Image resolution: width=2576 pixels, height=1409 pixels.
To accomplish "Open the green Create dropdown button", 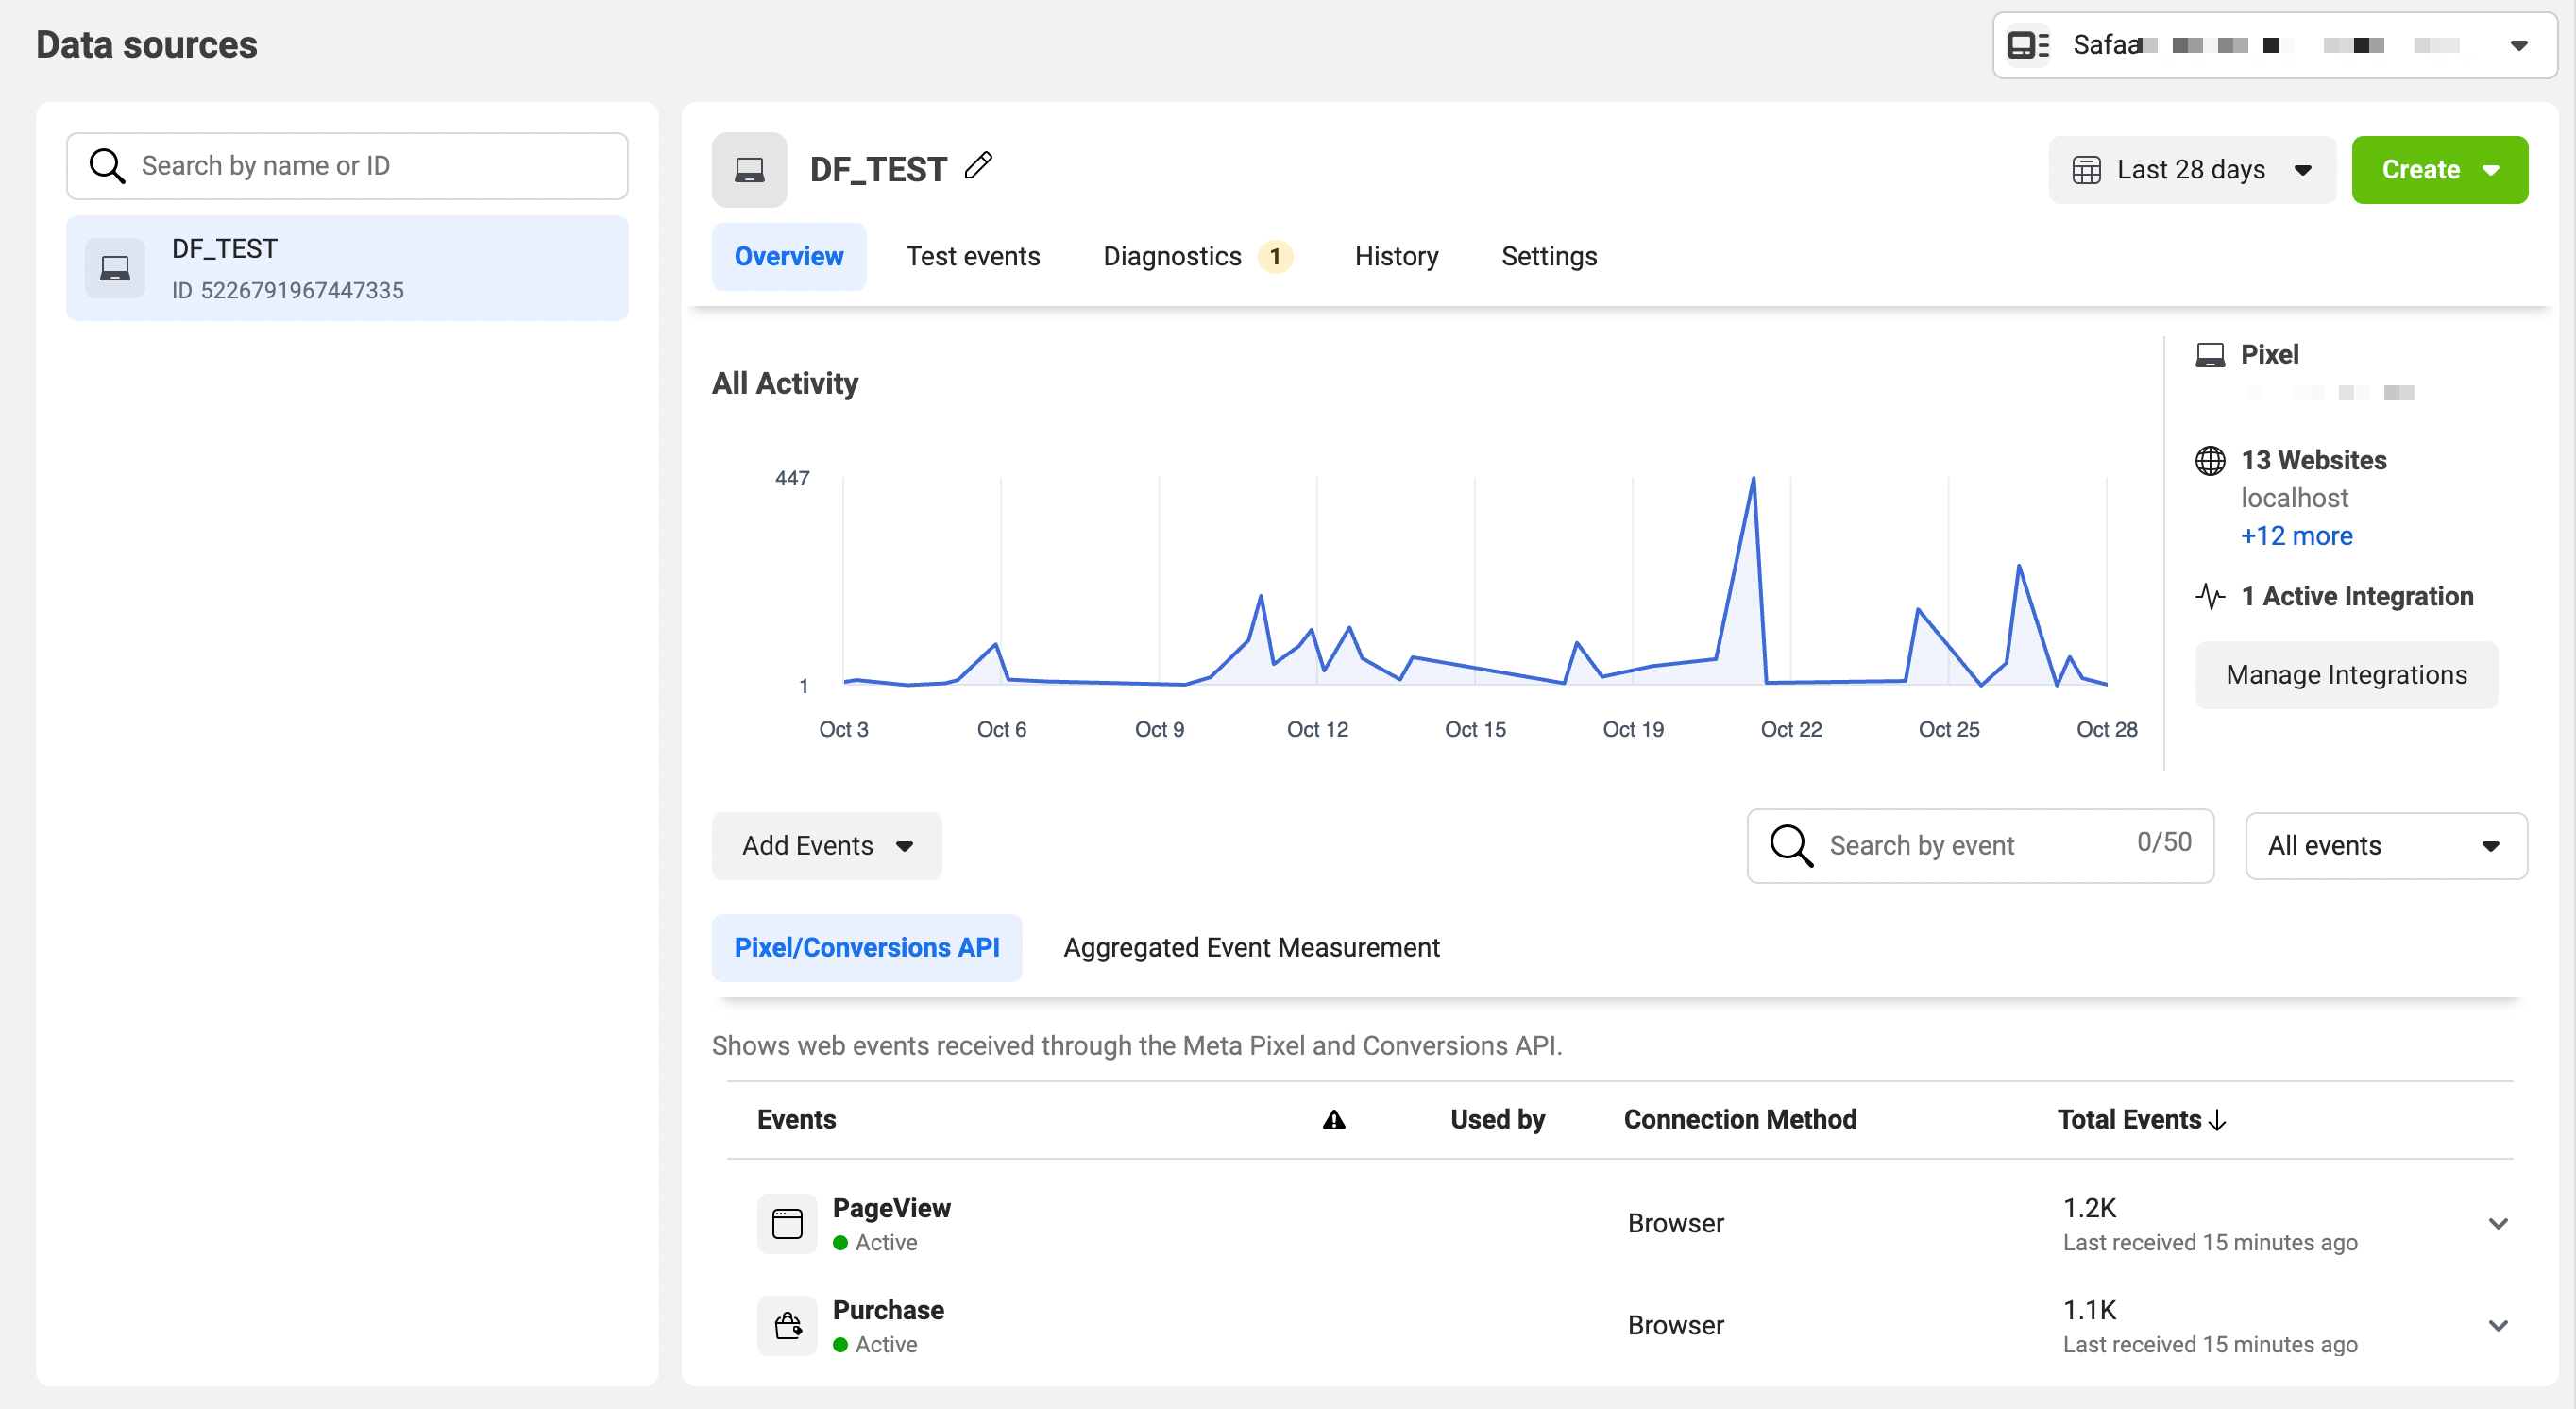I will (x=2440, y=170).
